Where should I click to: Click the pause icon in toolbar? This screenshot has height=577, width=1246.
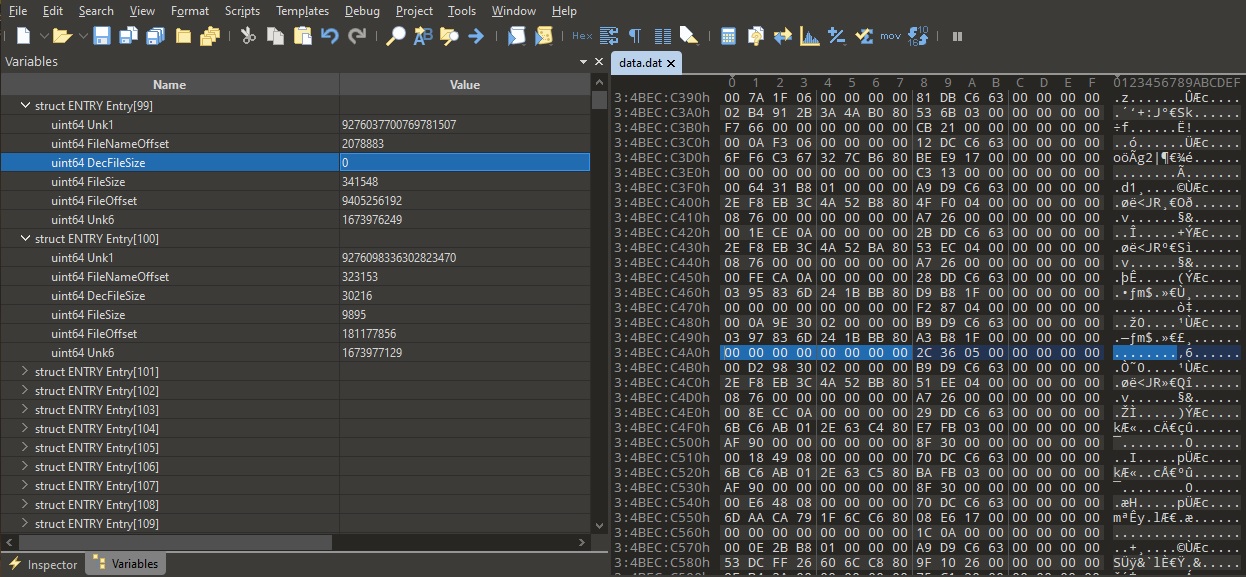[x=957, y=36]
